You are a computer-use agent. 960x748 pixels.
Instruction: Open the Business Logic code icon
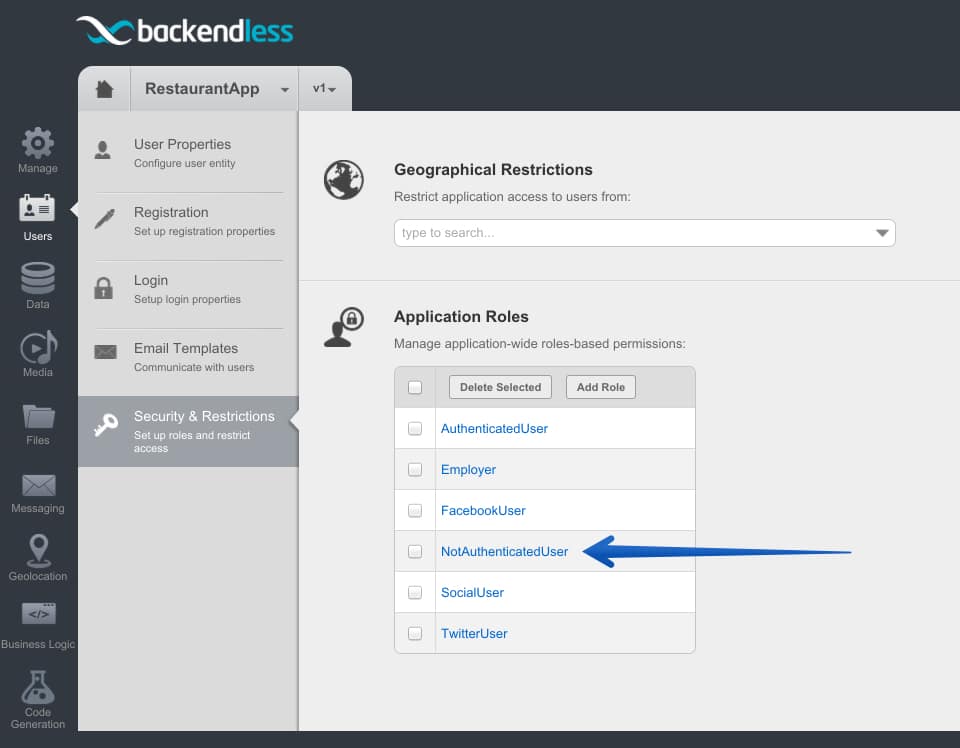click(x=39, y=613)
